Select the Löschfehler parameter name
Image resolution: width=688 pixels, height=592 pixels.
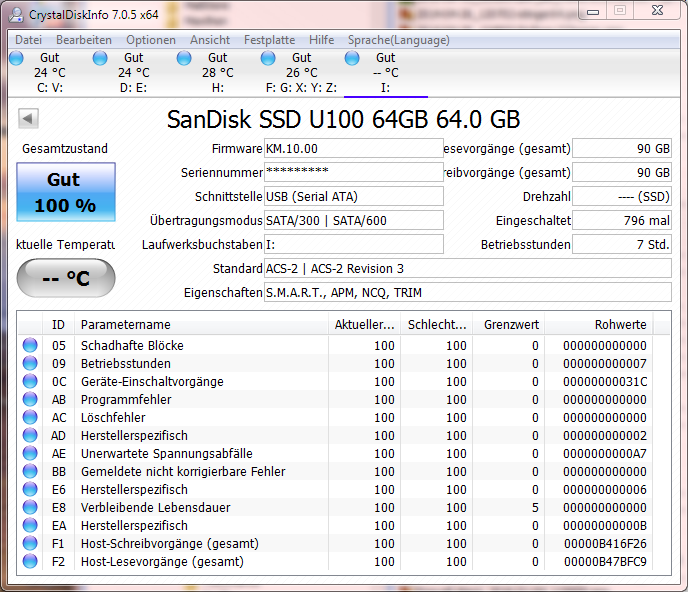click(113, 417)
